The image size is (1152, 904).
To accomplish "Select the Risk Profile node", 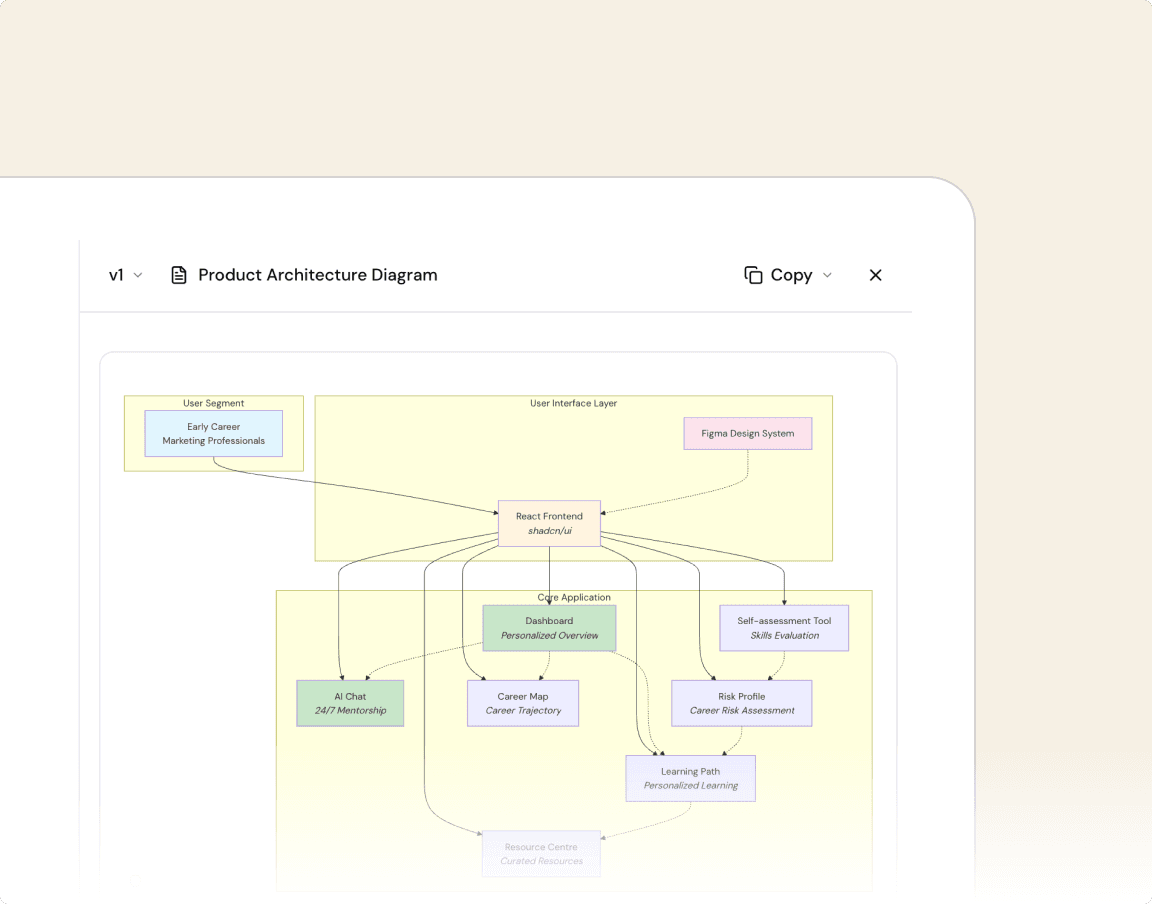I will pyautogui.click(x=741, y=703).
